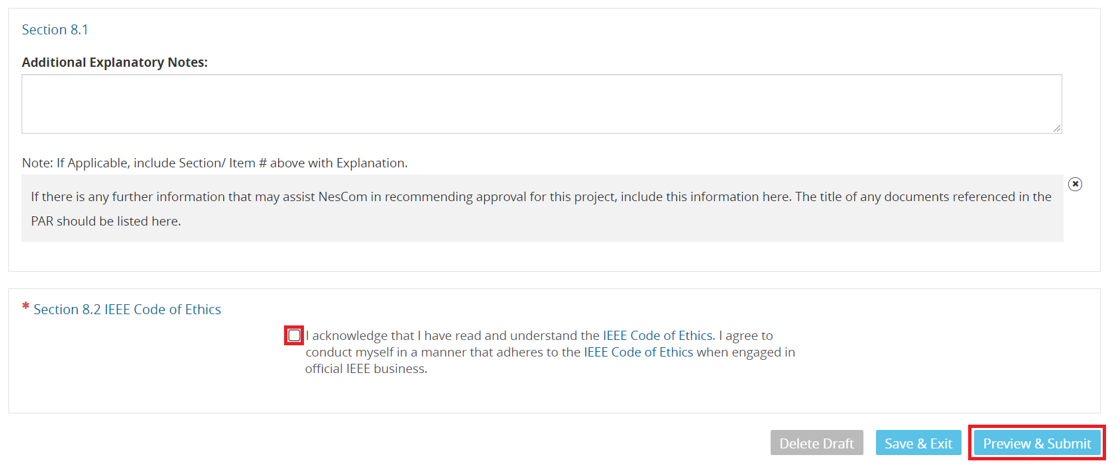The width and height of the screenshot is (1115, 473).
Task: Click the 'official IEEE business' text line
Action: (366, 369)
